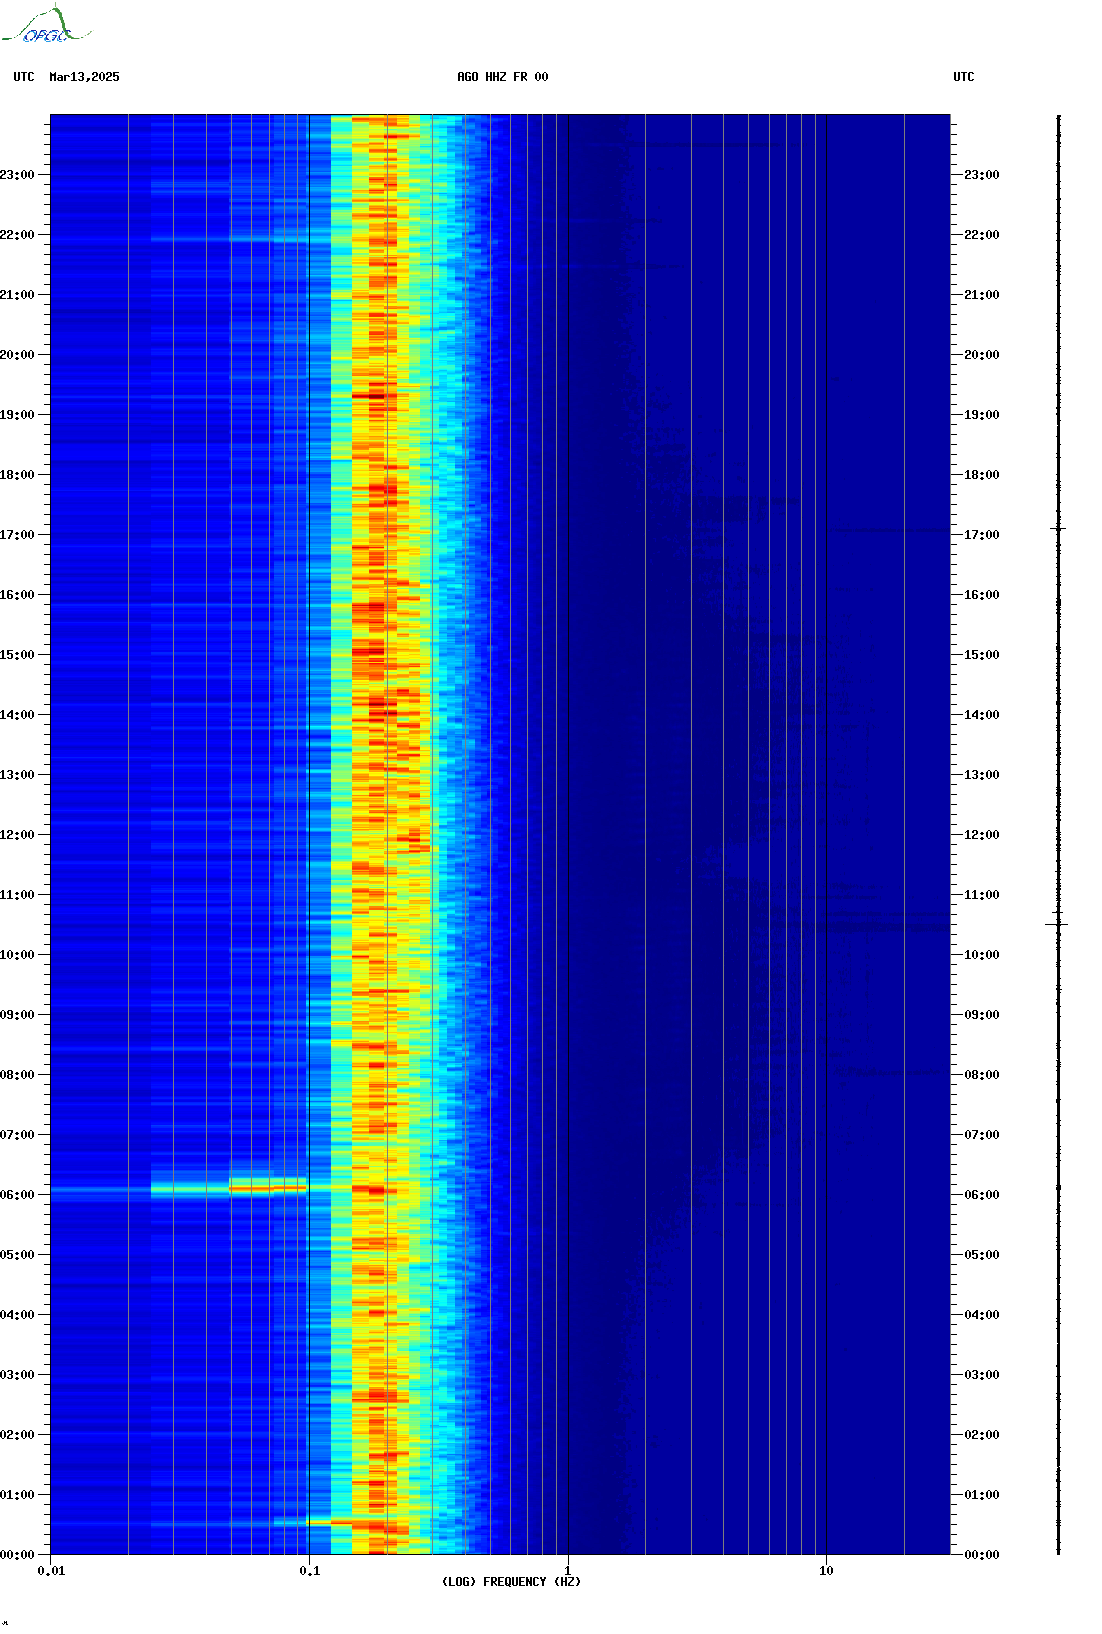The height and width of the screenshot is (1634, 1102).
Task: Click the UTC label at top left
Action: (x=24, y=77)
